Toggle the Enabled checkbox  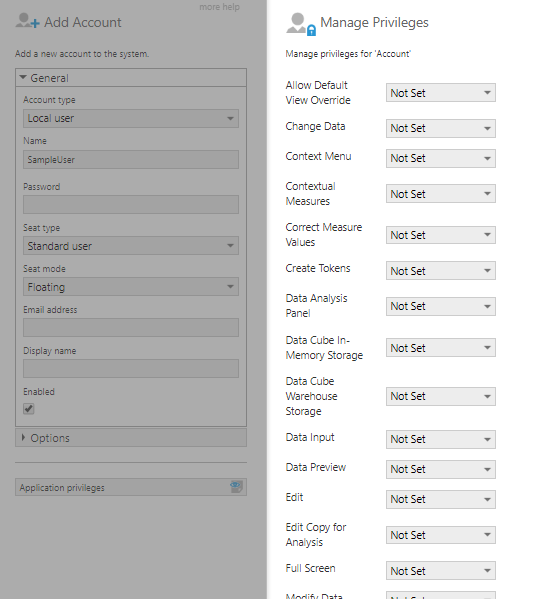29,408
